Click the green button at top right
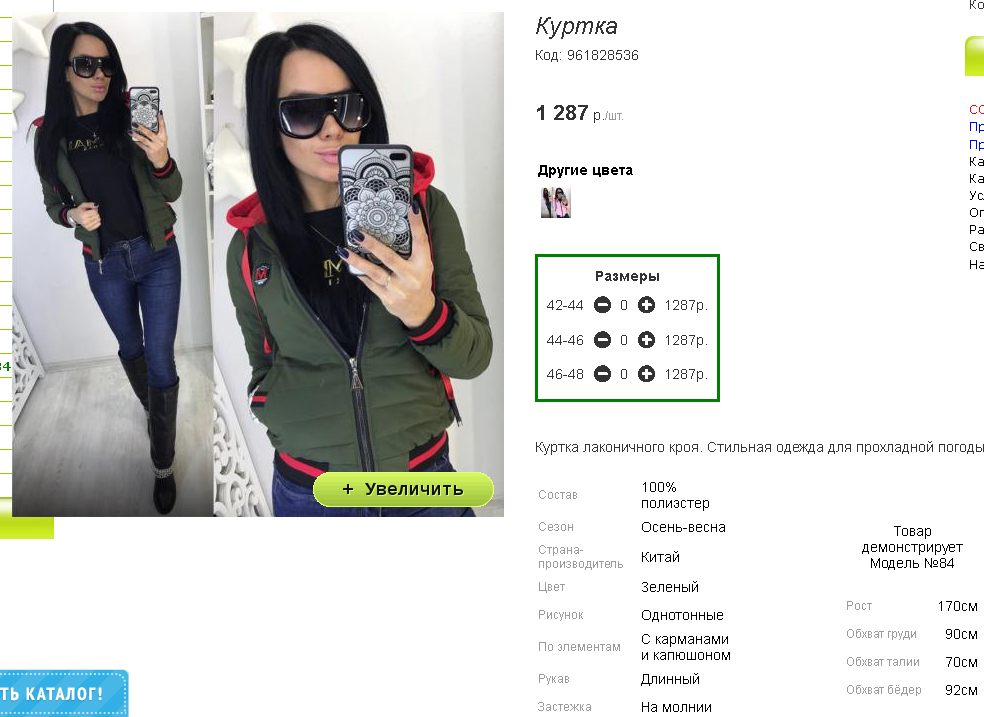 pos(975,56)
